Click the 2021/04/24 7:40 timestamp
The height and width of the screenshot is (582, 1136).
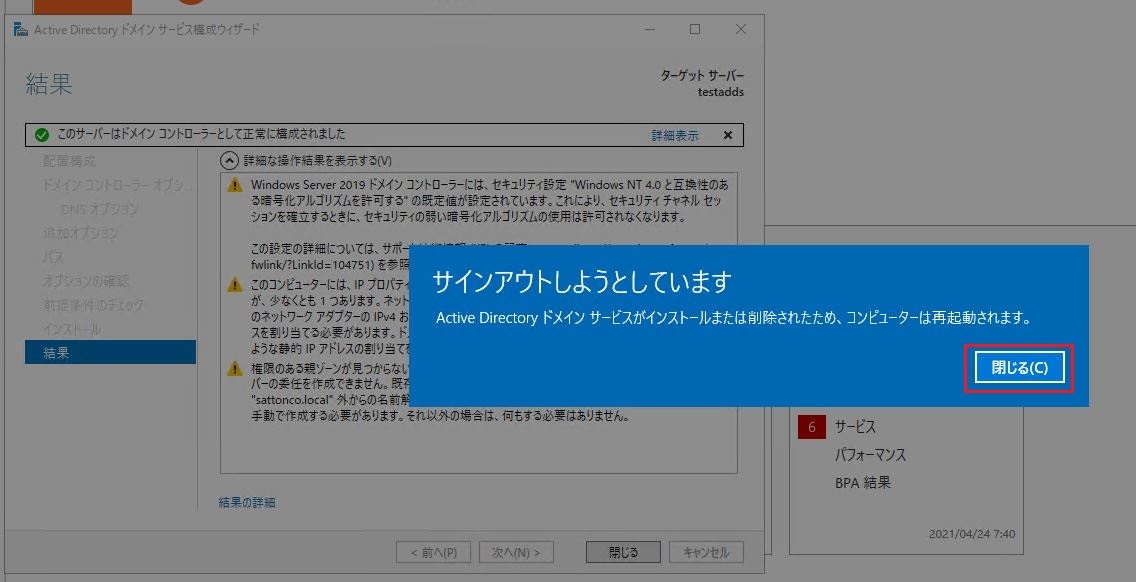[972, 533]
